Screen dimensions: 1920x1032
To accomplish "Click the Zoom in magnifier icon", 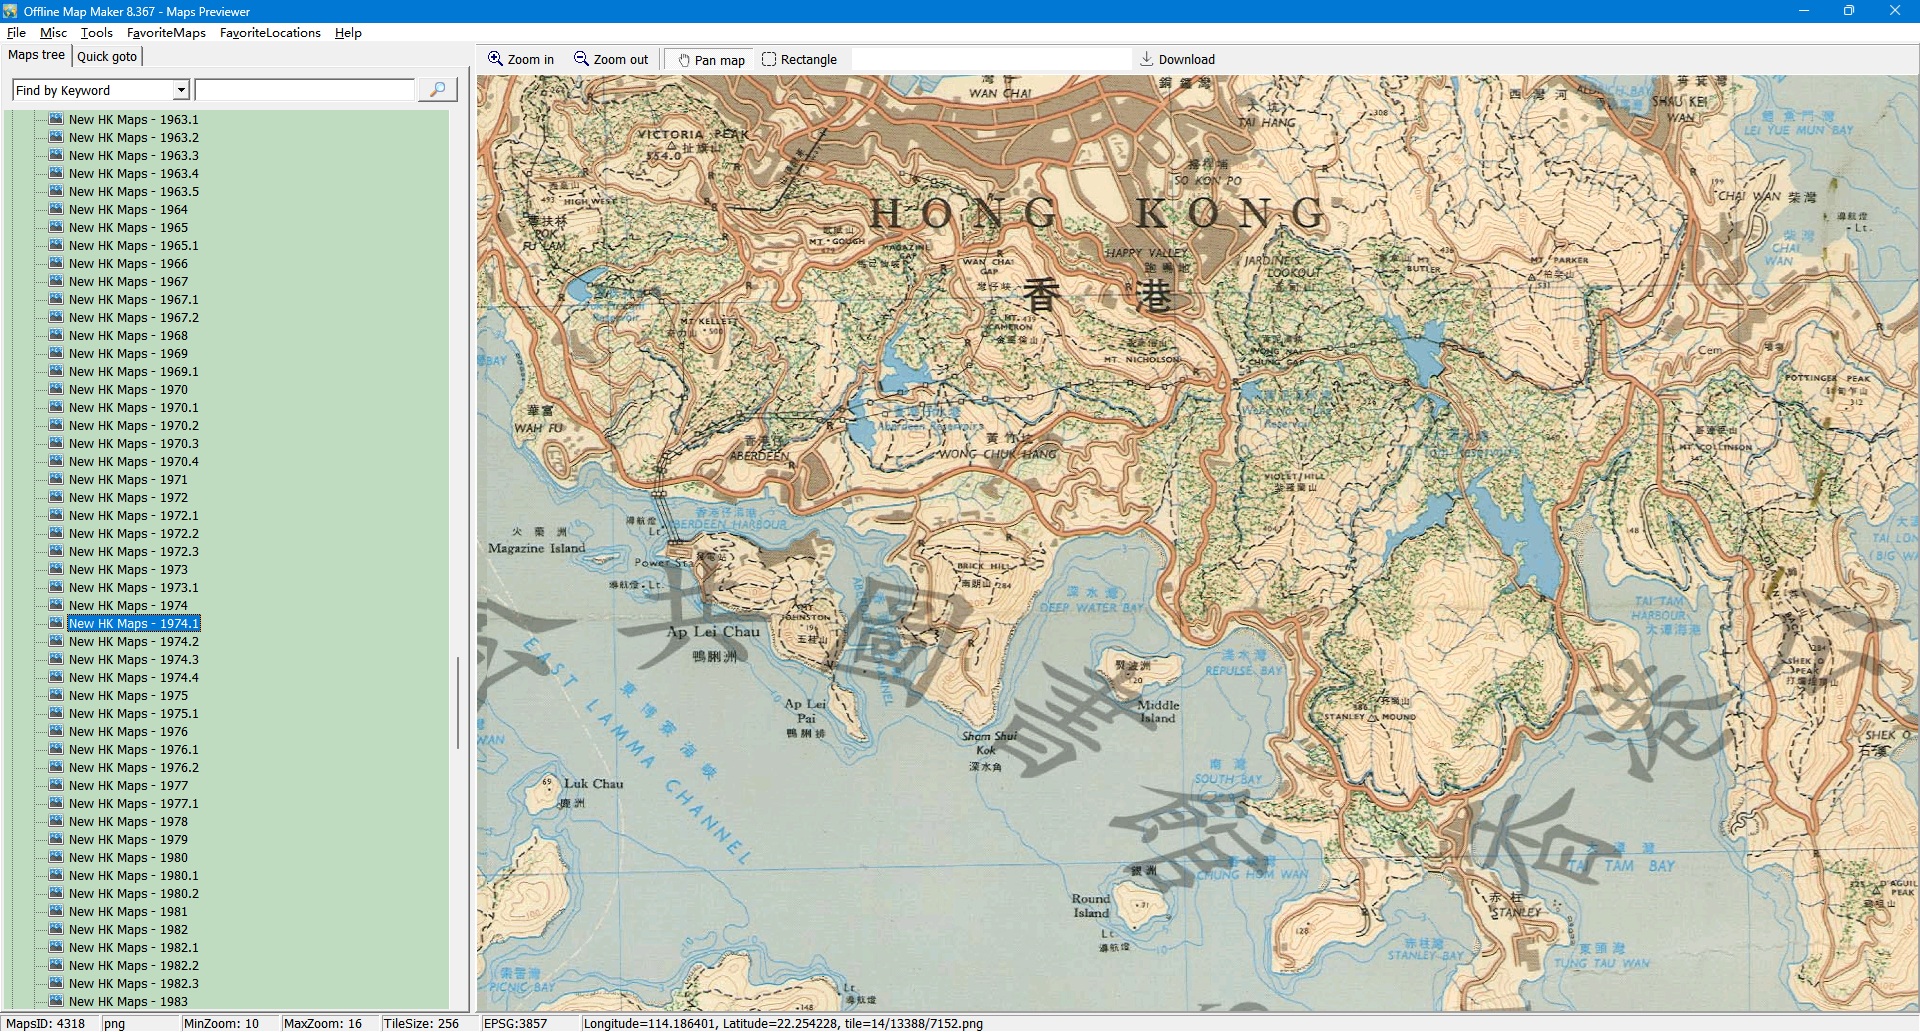I will pos(495,59).
